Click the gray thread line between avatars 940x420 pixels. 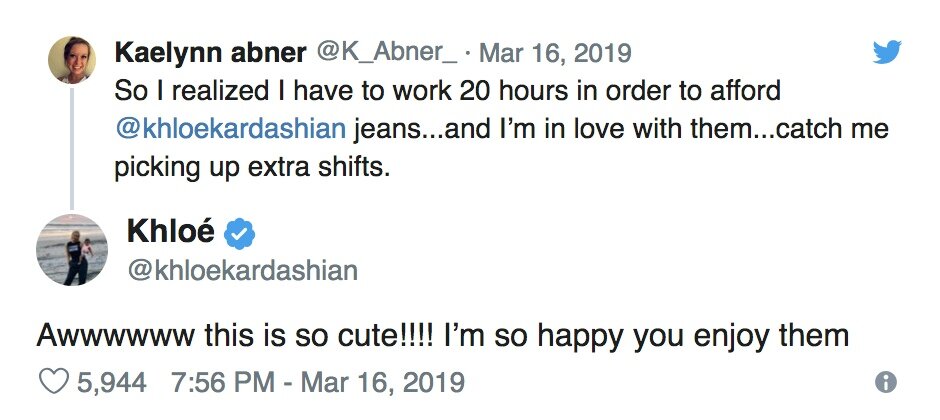[x=71, y=150]
